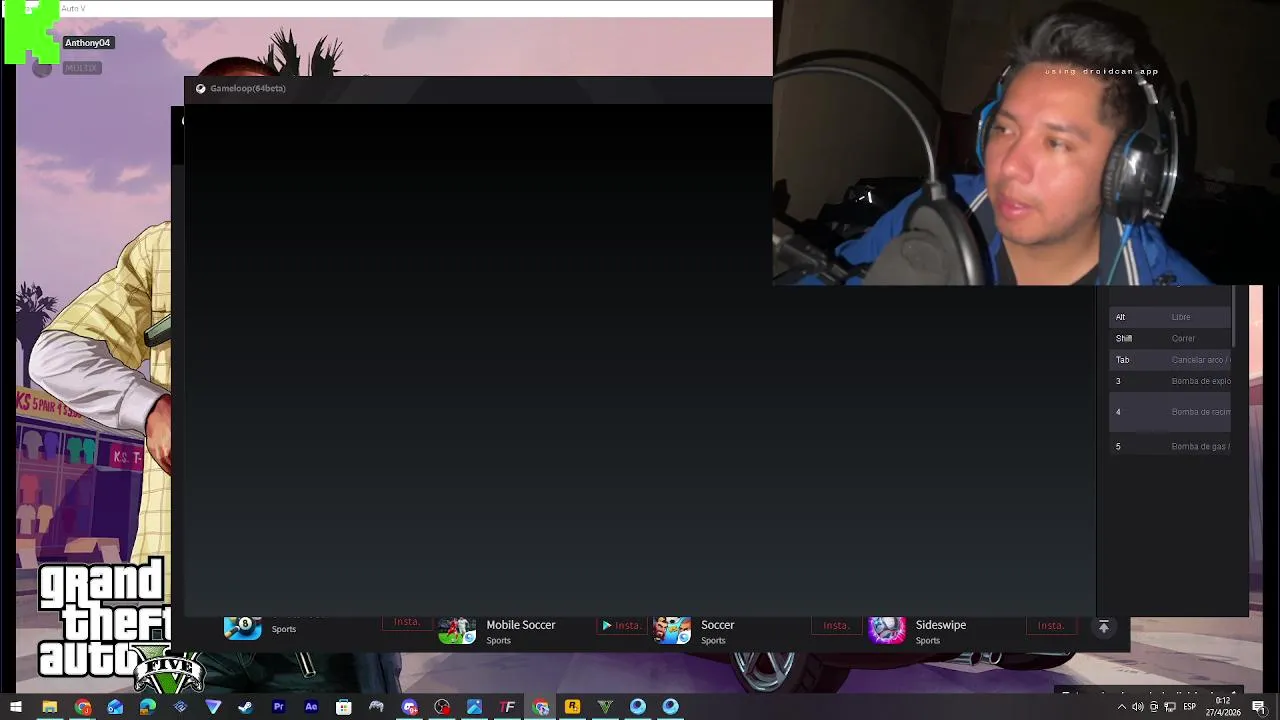The height and width of the screenshot is (720, 1280).
Task: Click the 8 Ball Pool game icon
Action: point(243,627)
